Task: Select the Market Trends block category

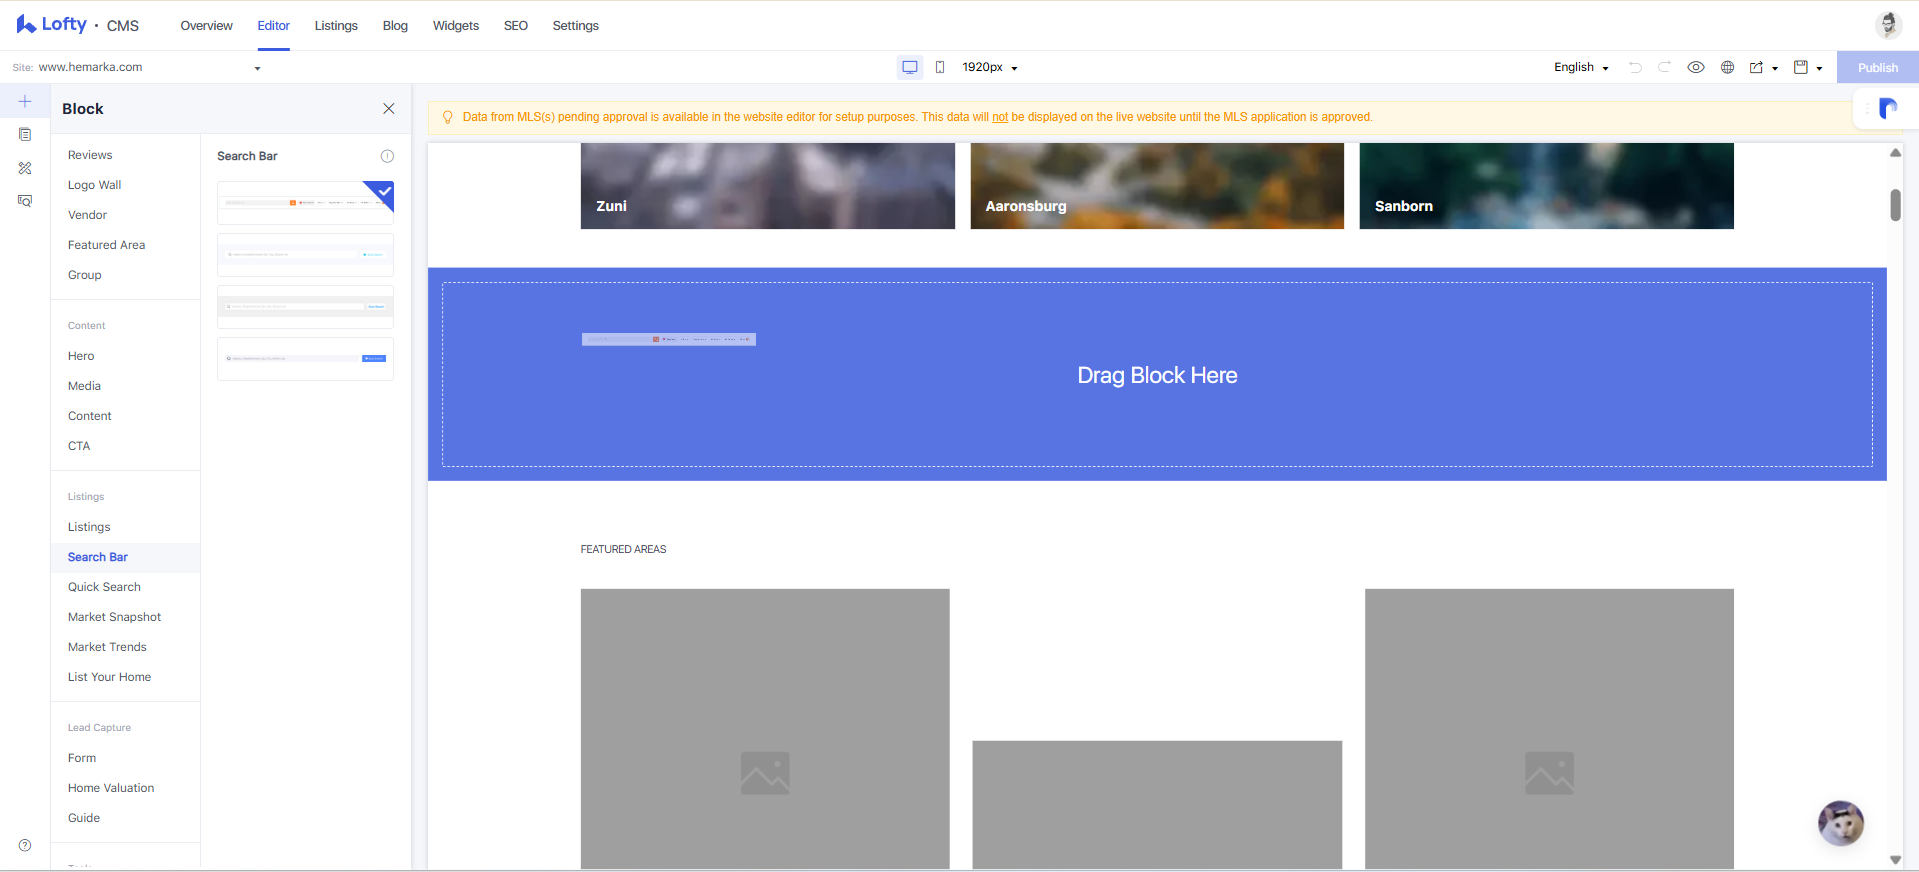Action: tap(107, 647)
